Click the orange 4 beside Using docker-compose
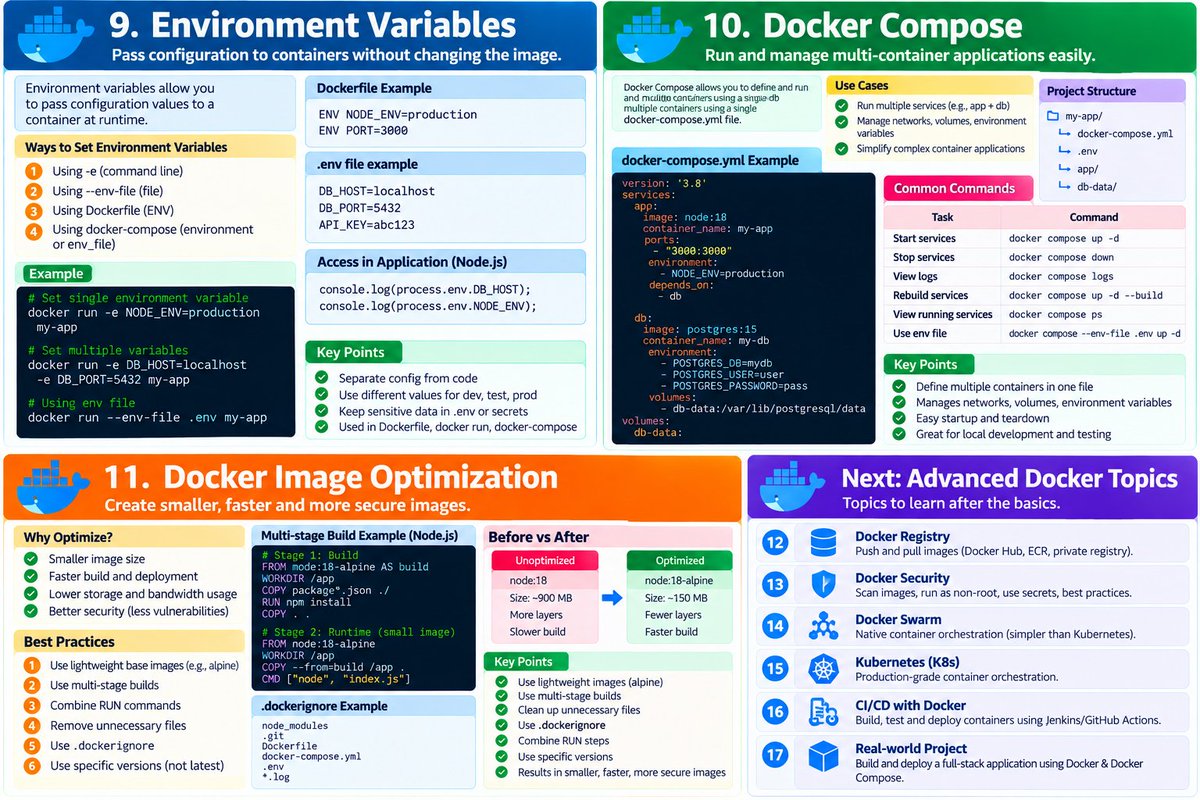Screen dimensions: 1200x800 34,230
